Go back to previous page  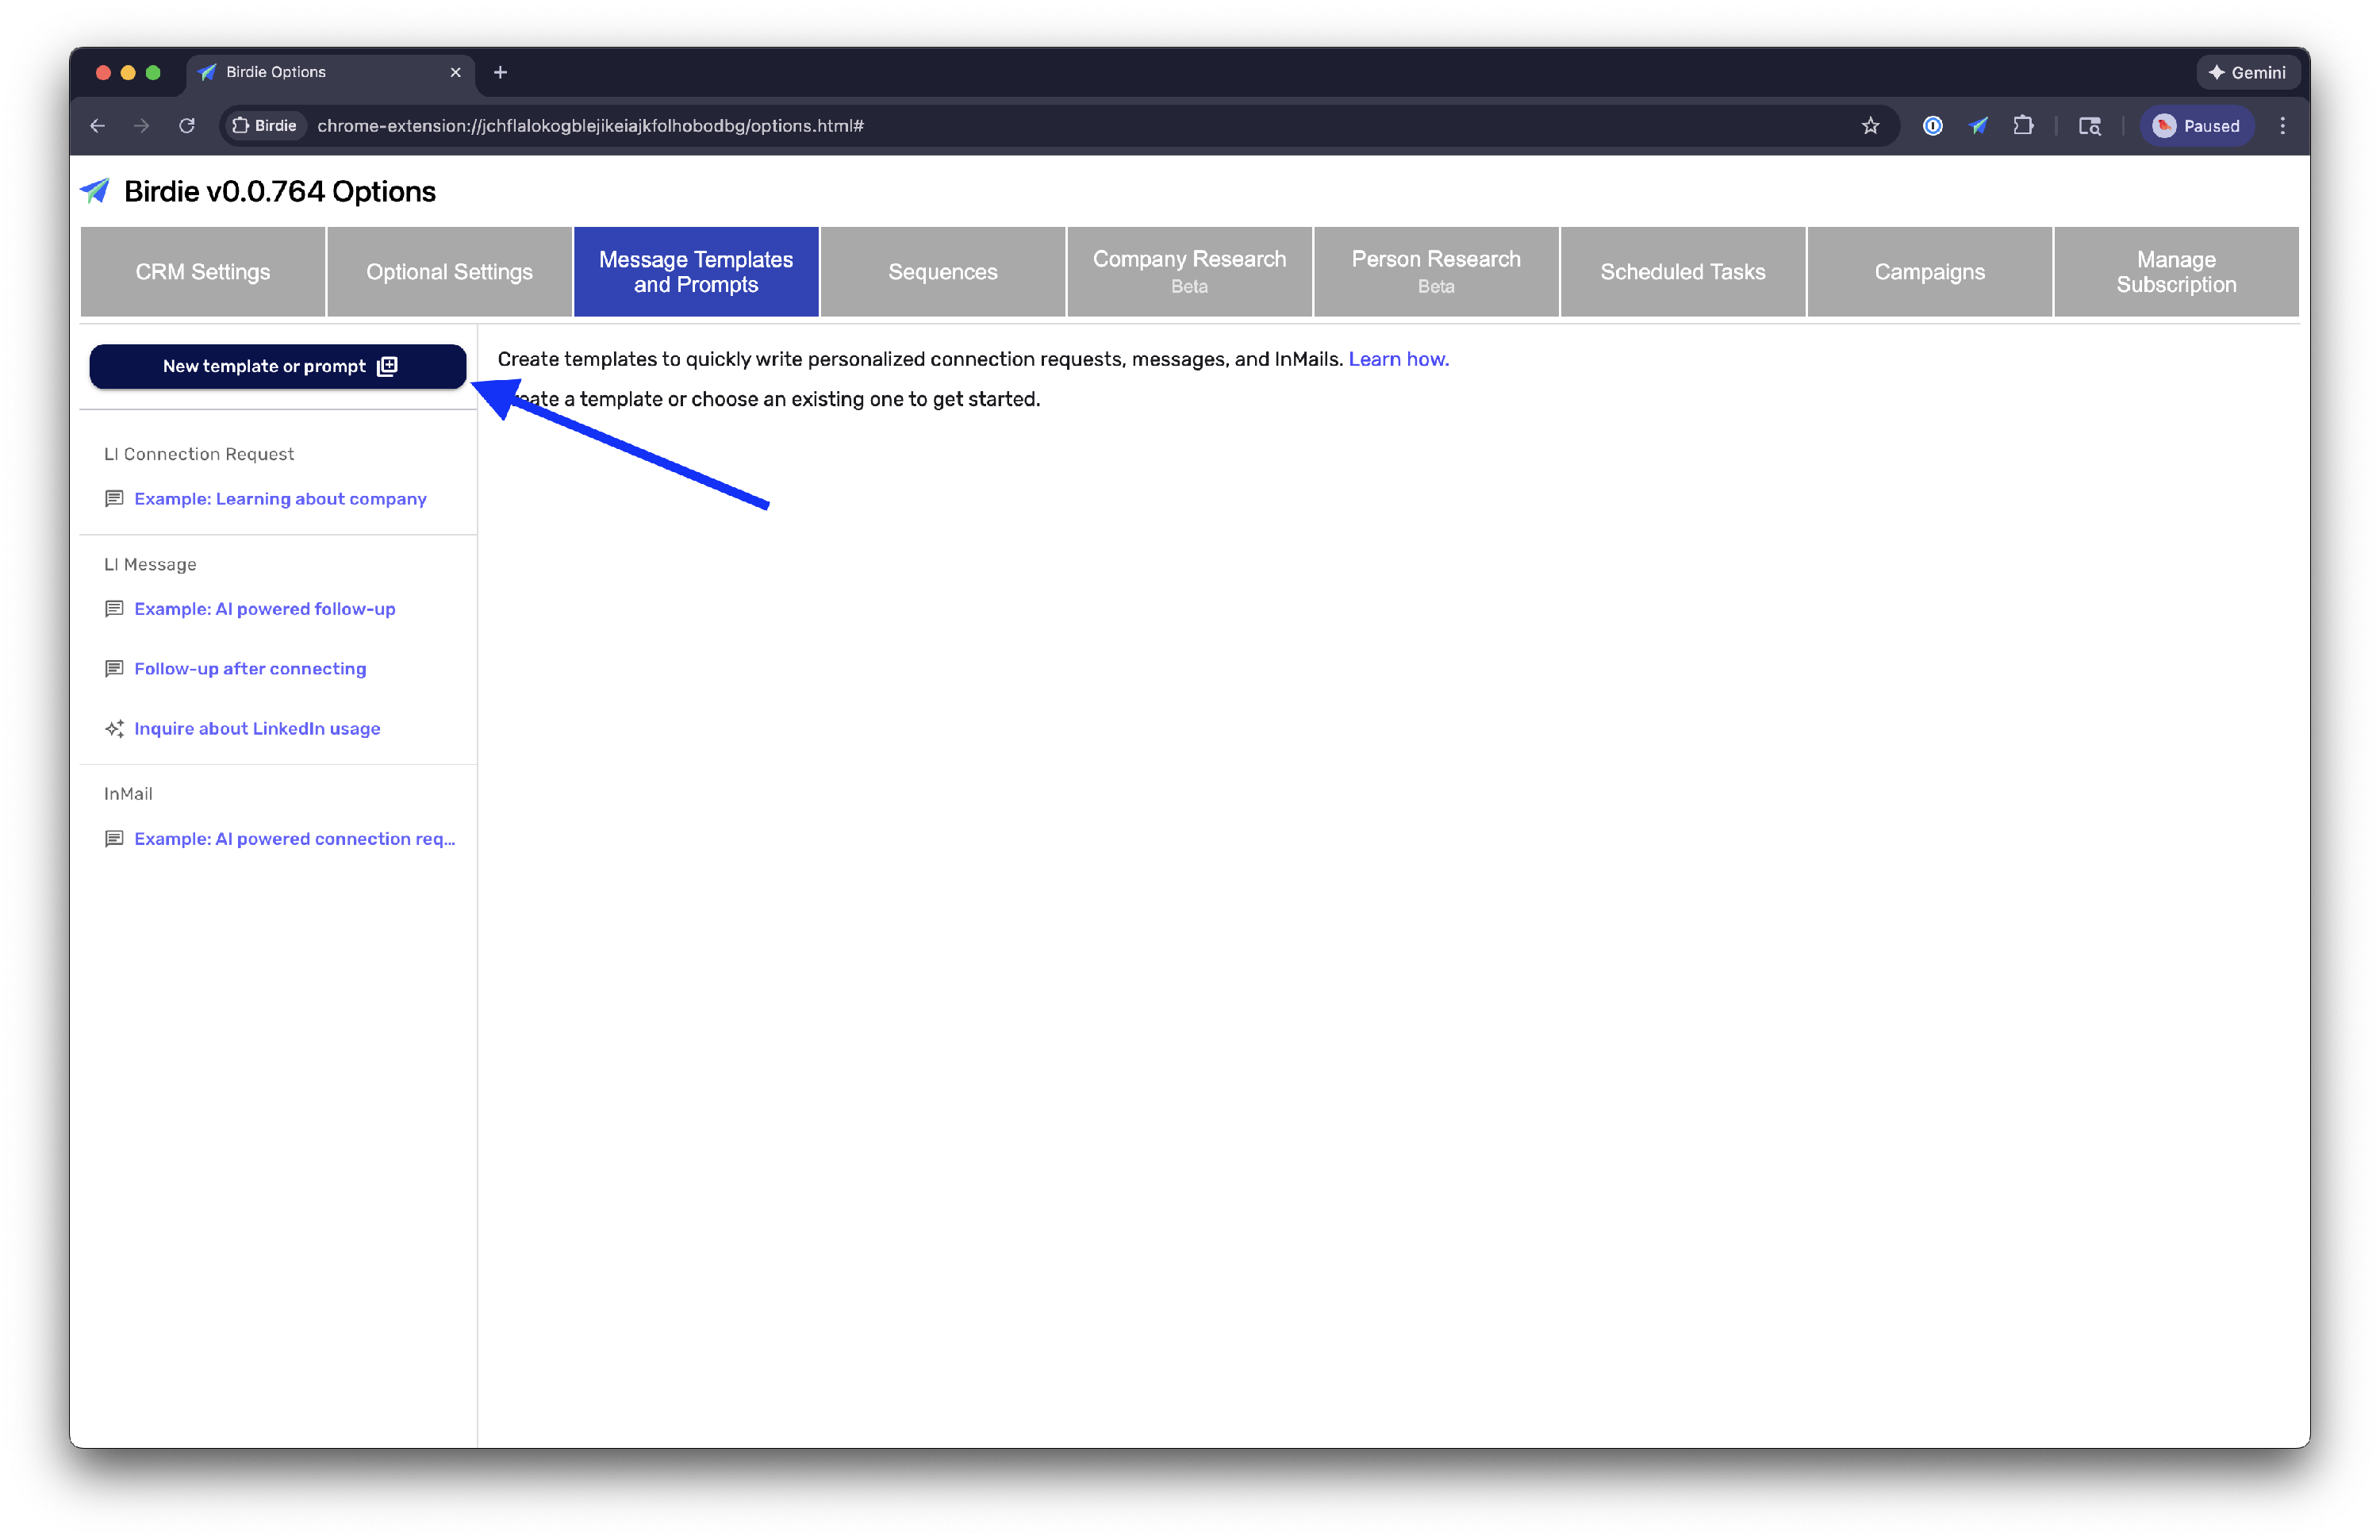pos(97,126)
